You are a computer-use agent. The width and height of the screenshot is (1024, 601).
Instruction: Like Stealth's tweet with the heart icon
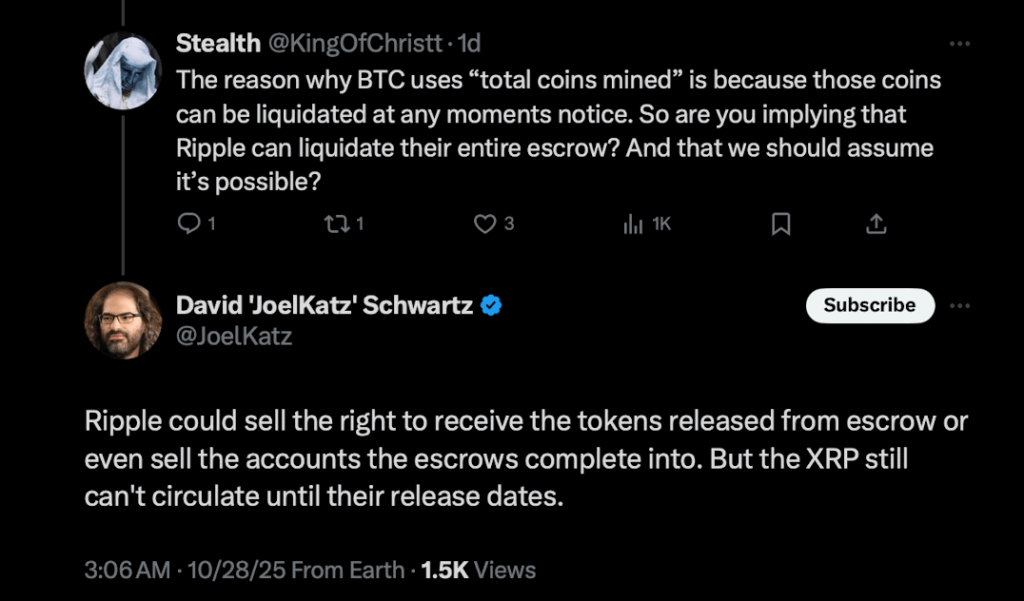[x=485, y=224]
